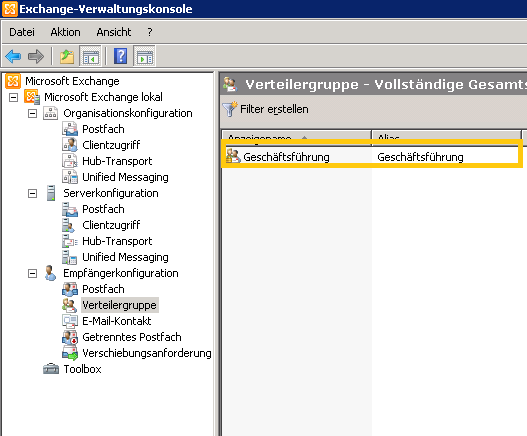
Task: Click the filter funnel icon
Action: pos(230,109)
